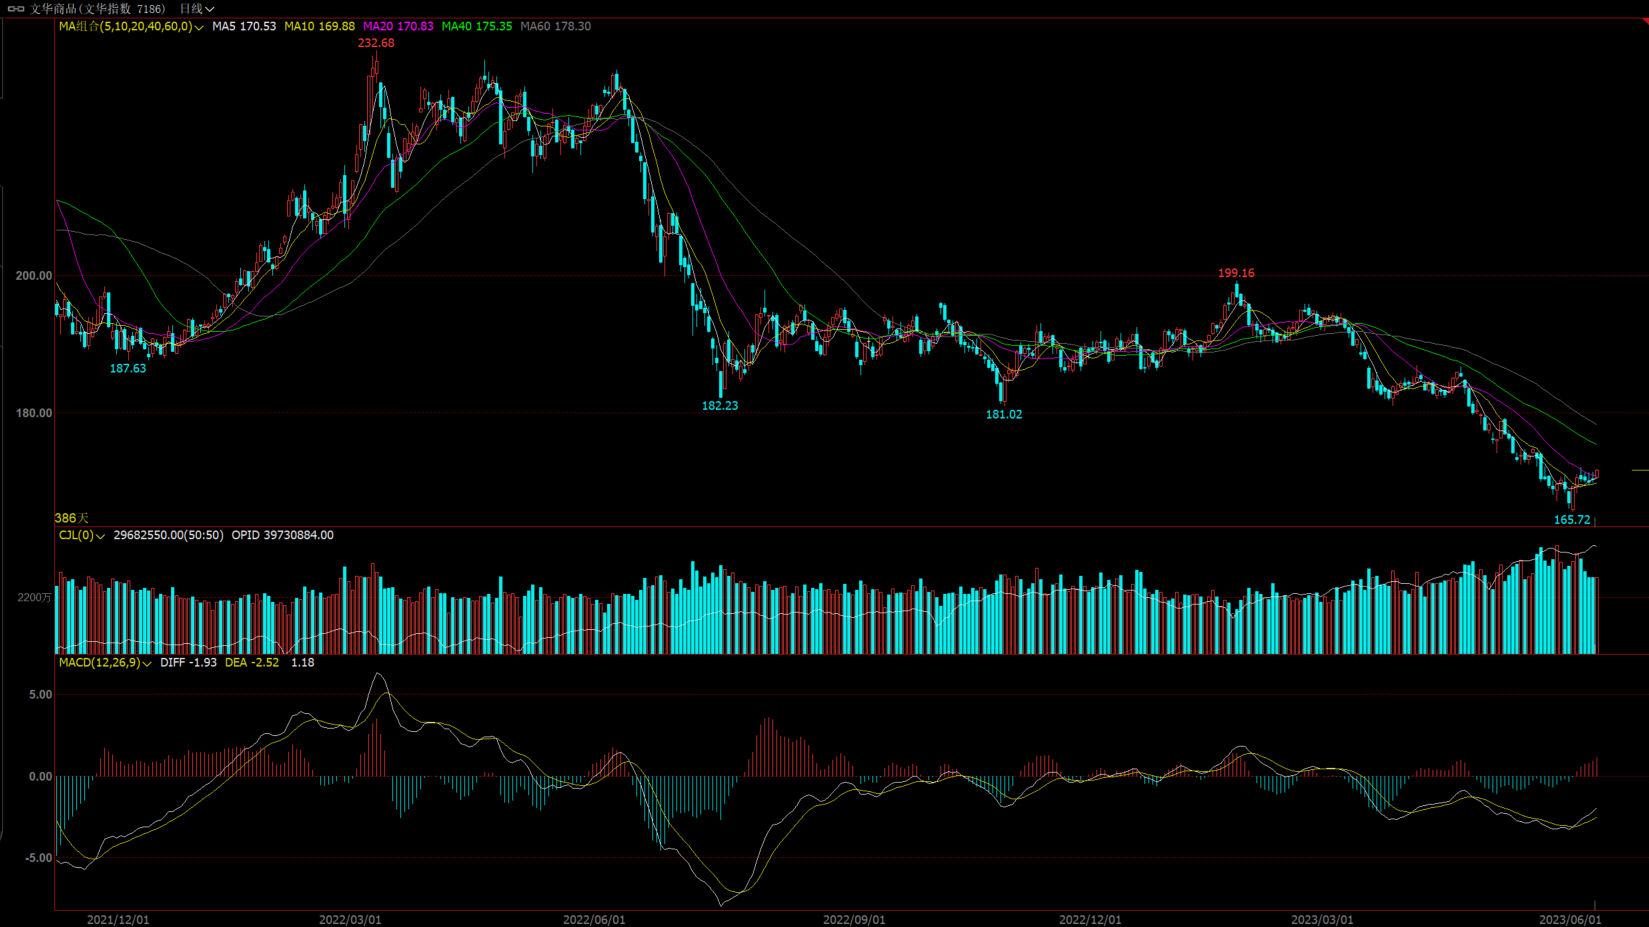Screen dimensions: 1649x927
Task: Click the MA5 170.53 readout
Action: (244, 27)
